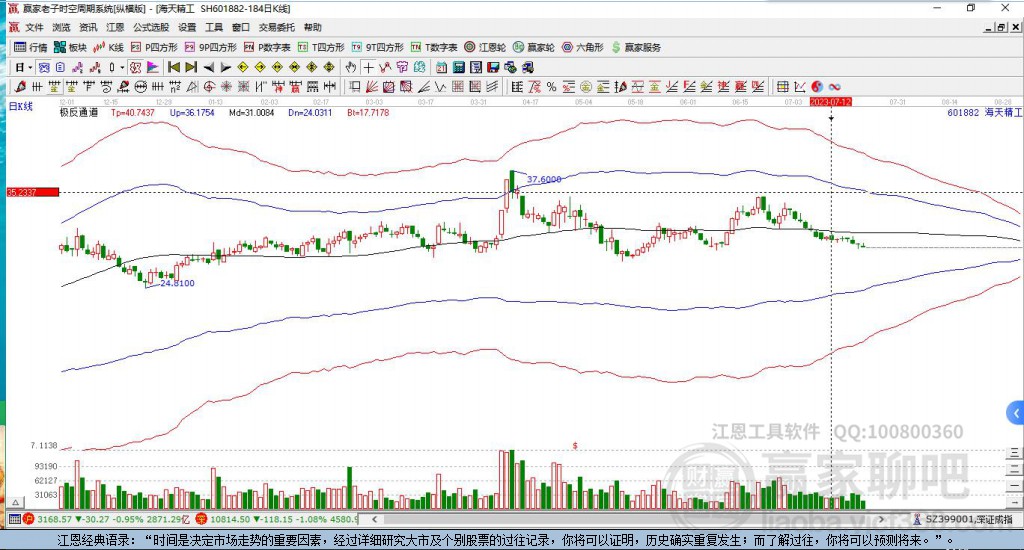Click the status bar keyboard grid icon
1024x550 pixels.
click(x=14, y=519)
